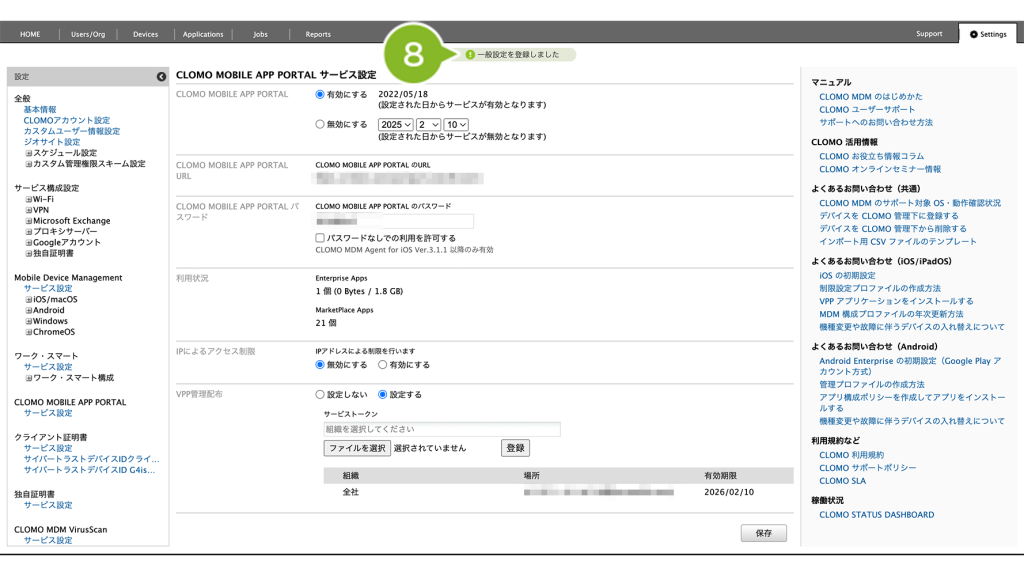Viewport: 1024px width, 576px height.
Task: Collapse the settings sidebar with arrow icon
Action: click(x=161, y=77)
